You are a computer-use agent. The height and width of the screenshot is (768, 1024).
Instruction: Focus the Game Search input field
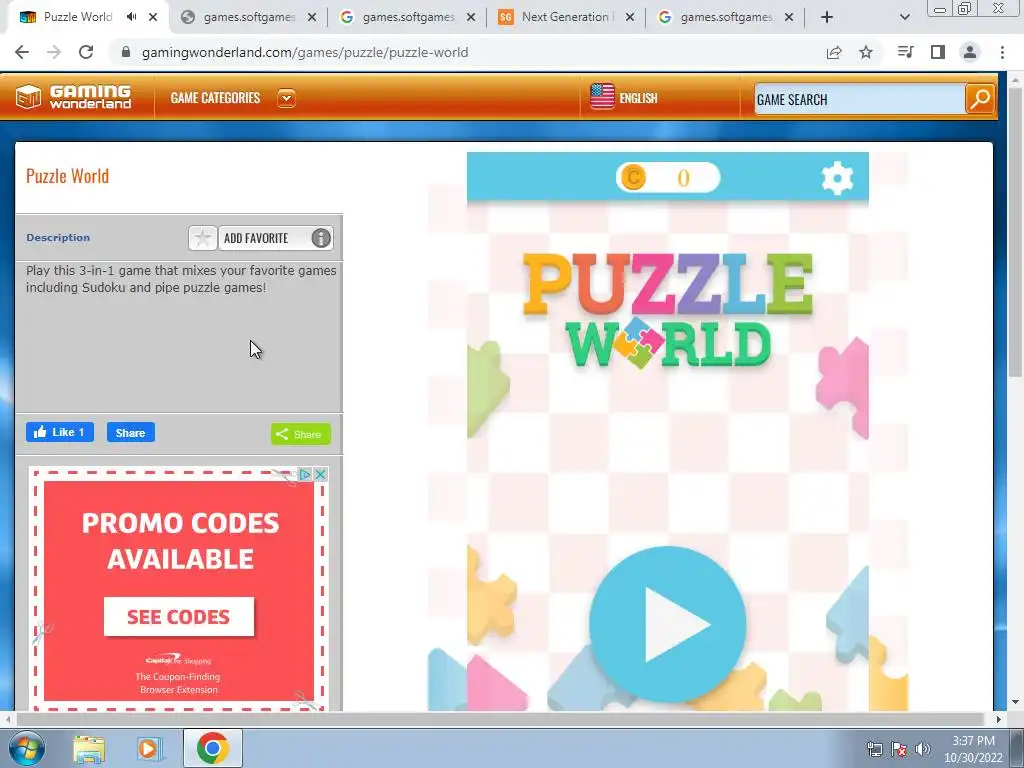point(859,99)
